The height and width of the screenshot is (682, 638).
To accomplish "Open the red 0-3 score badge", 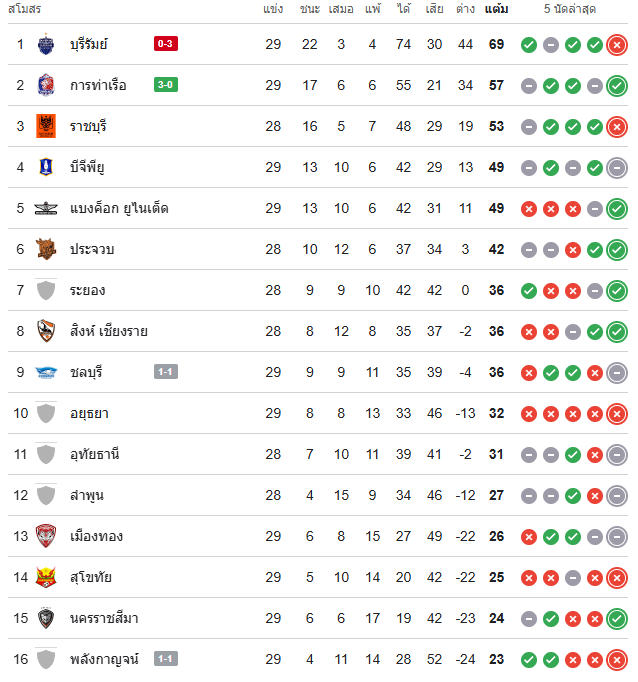I will click(x=166, y=43).
